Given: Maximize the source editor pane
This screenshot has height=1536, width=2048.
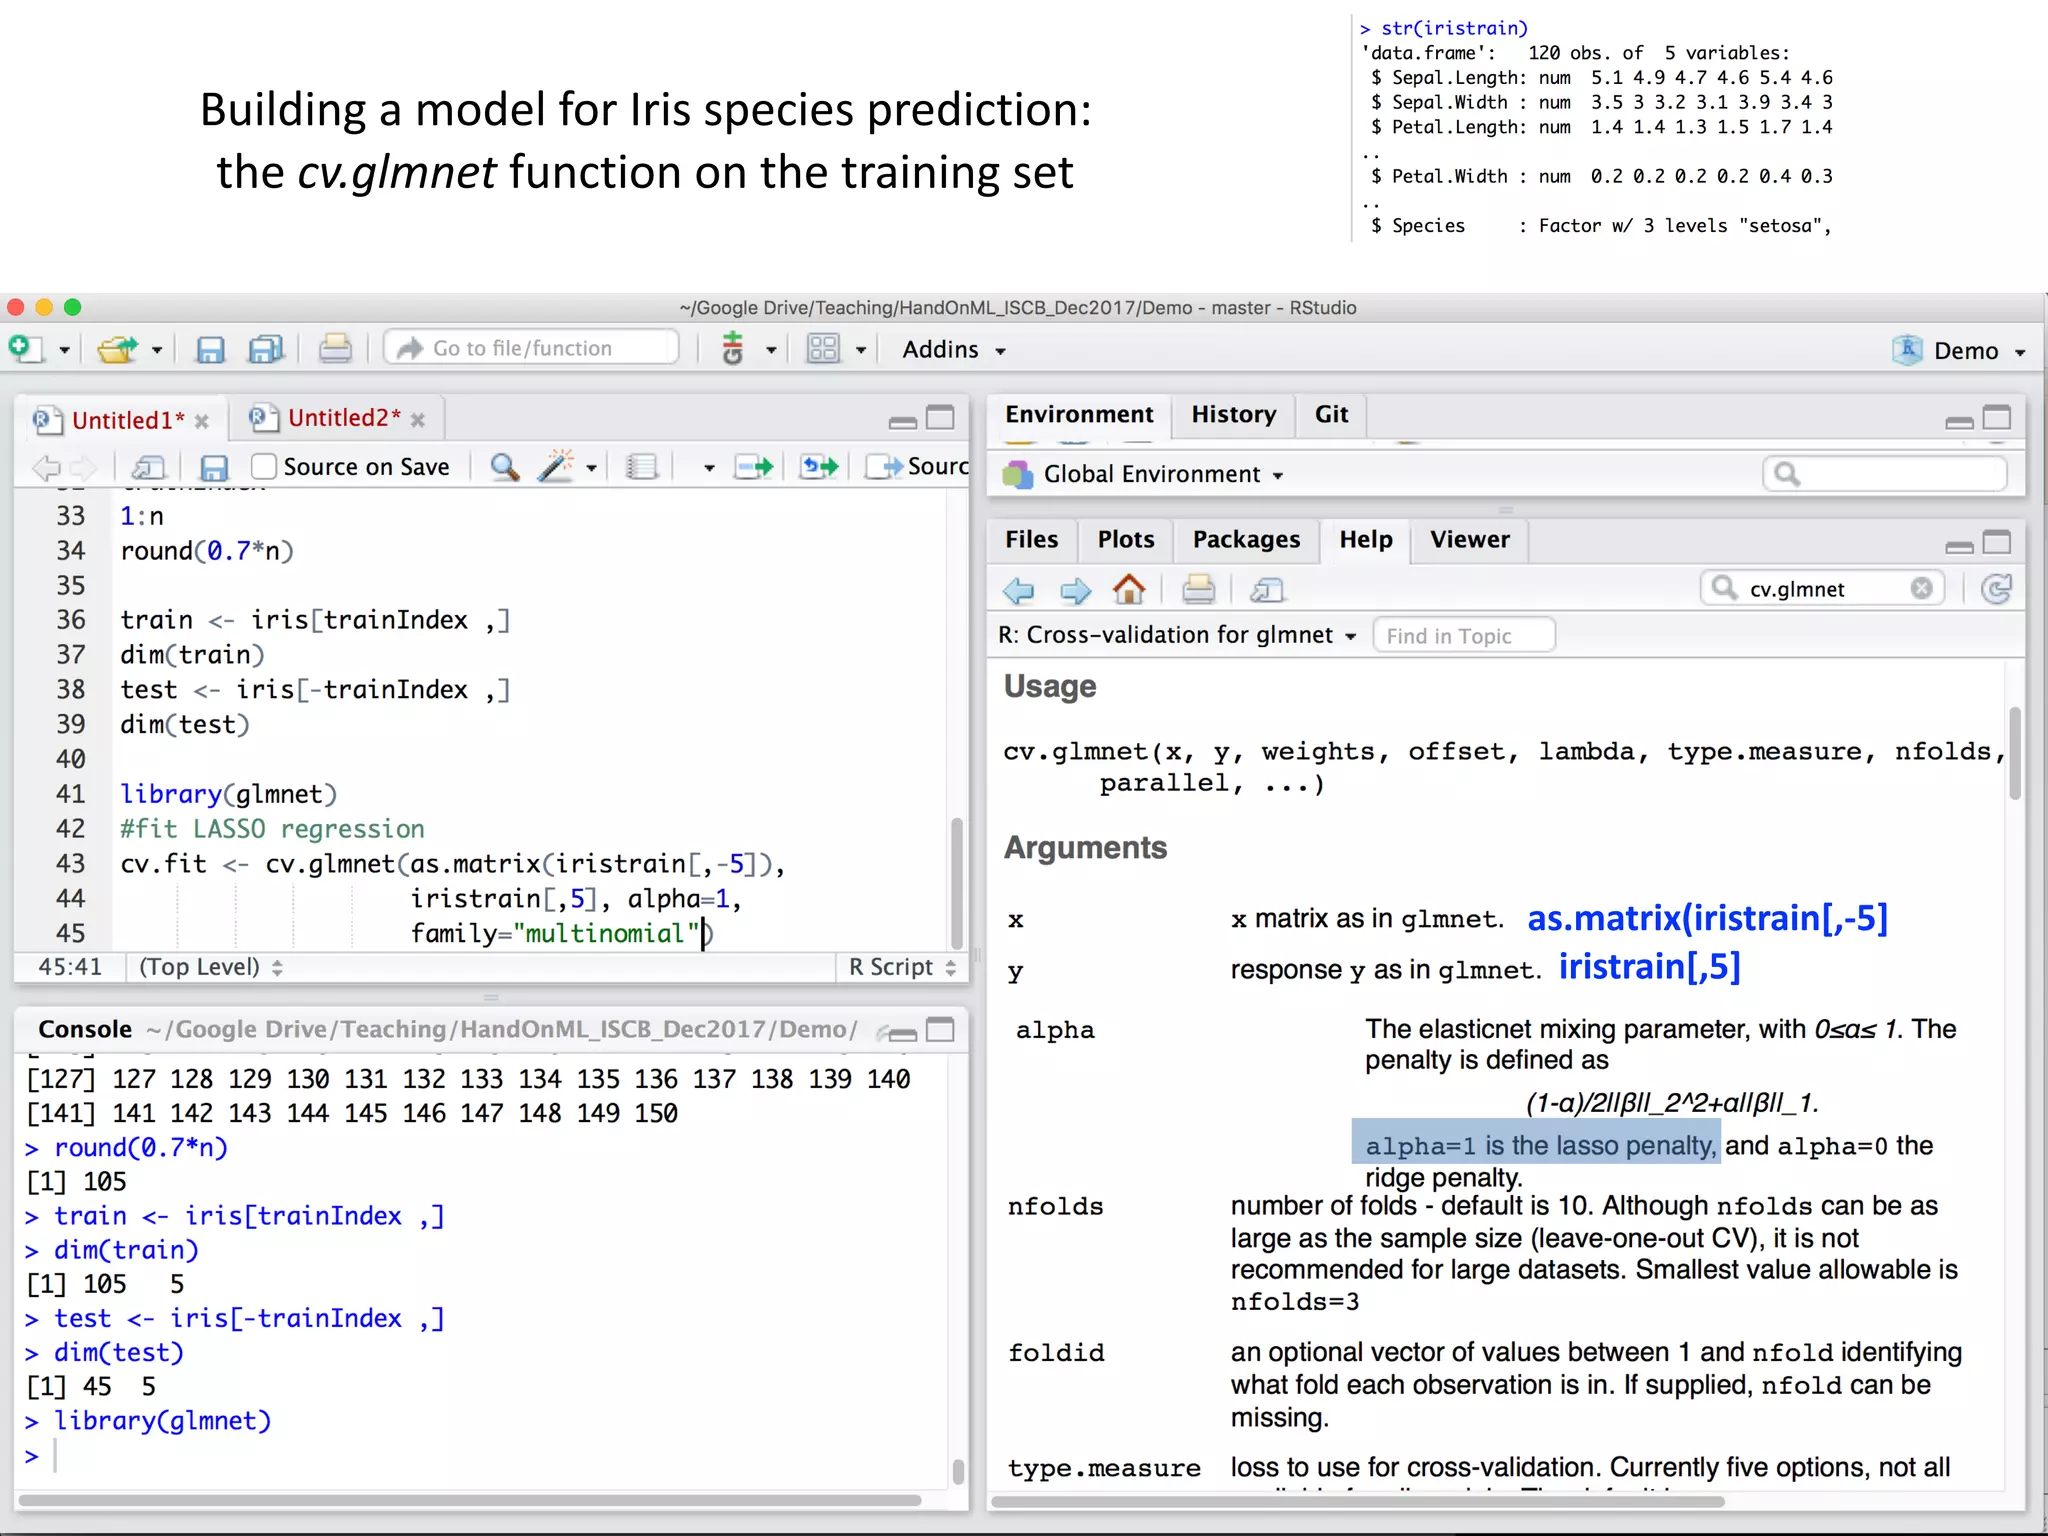Looking at the screenshot, I should tap(940, 418).
